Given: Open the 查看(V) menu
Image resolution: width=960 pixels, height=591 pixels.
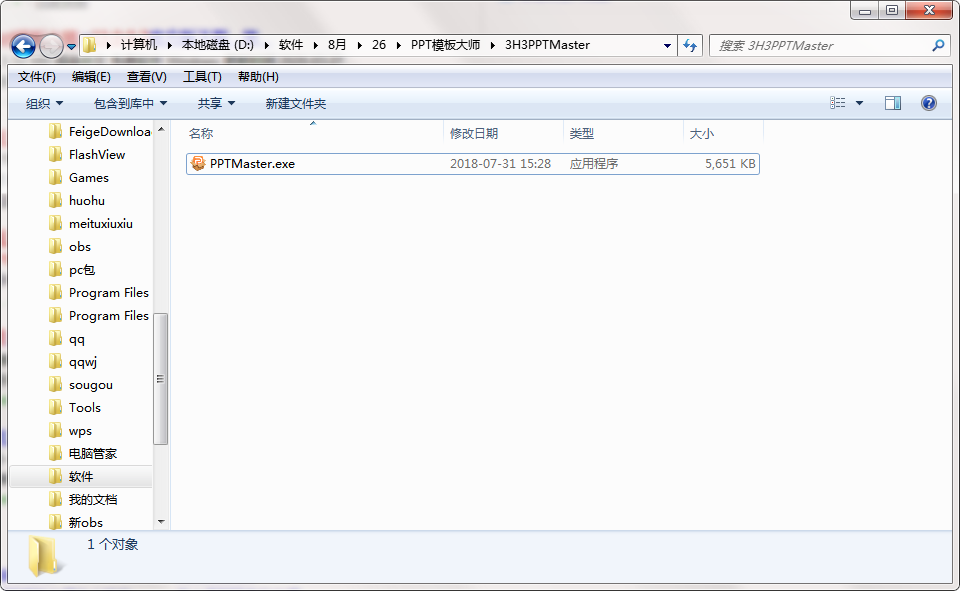Looking at the screenshot, I should pyautogui.click(x=146, y=77).
